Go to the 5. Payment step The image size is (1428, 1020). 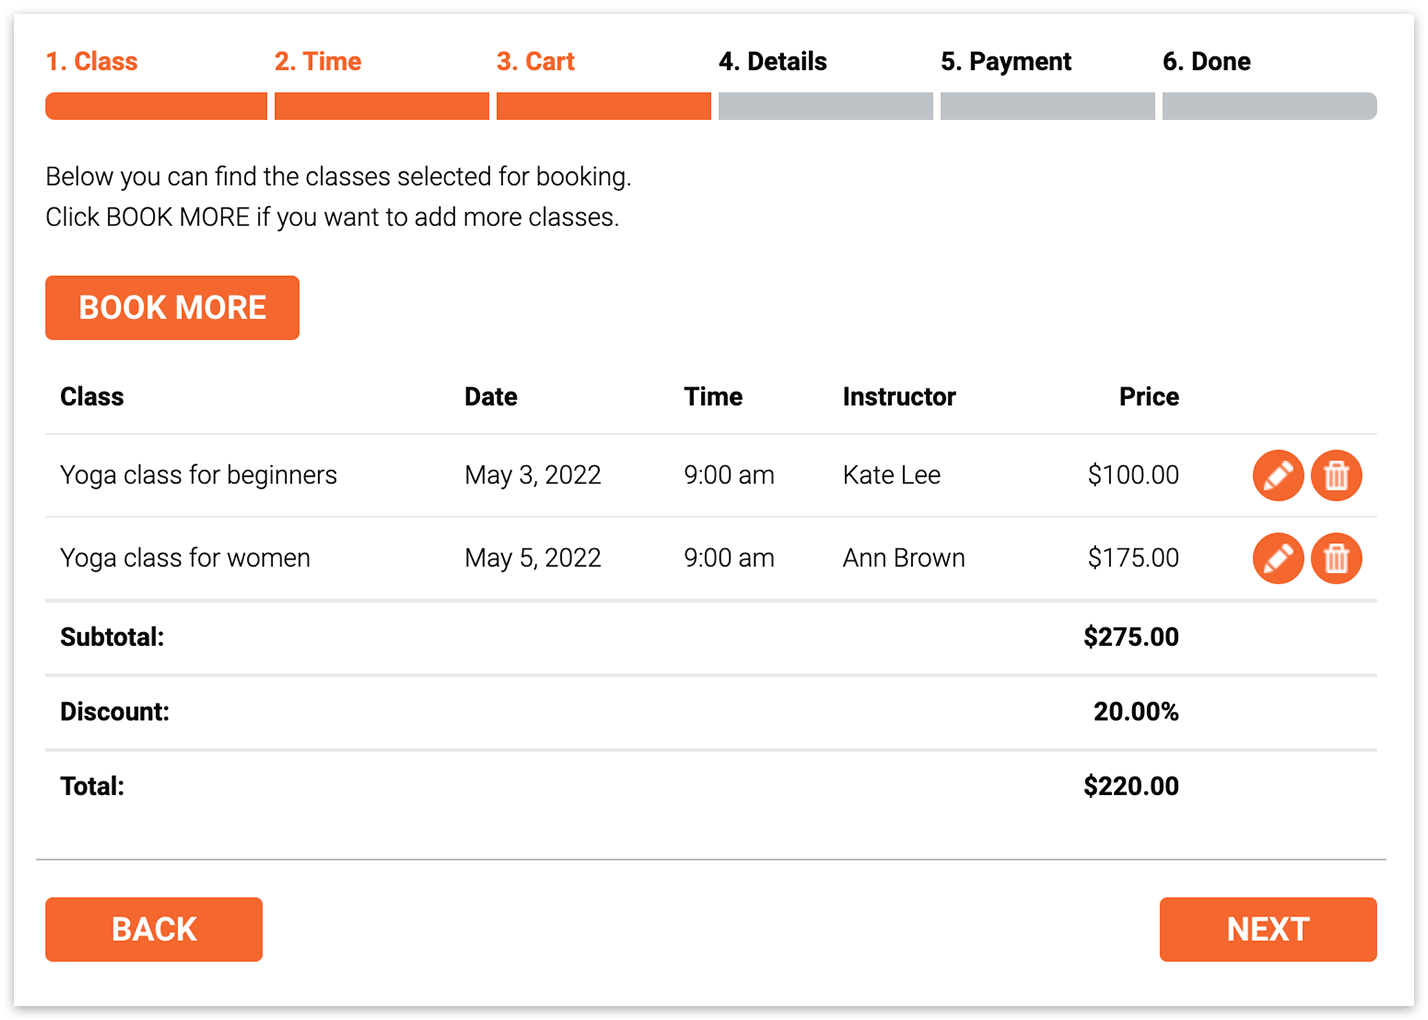click(x=1006, y=61)
